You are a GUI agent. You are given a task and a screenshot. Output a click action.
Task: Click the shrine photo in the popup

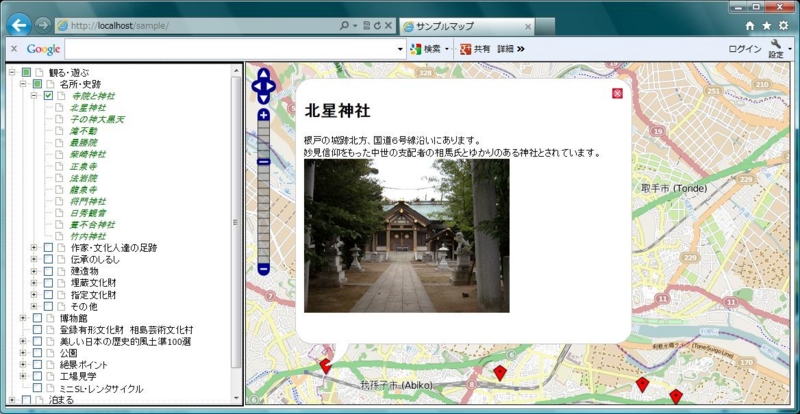pyautogui.click(x=407, y=235)
